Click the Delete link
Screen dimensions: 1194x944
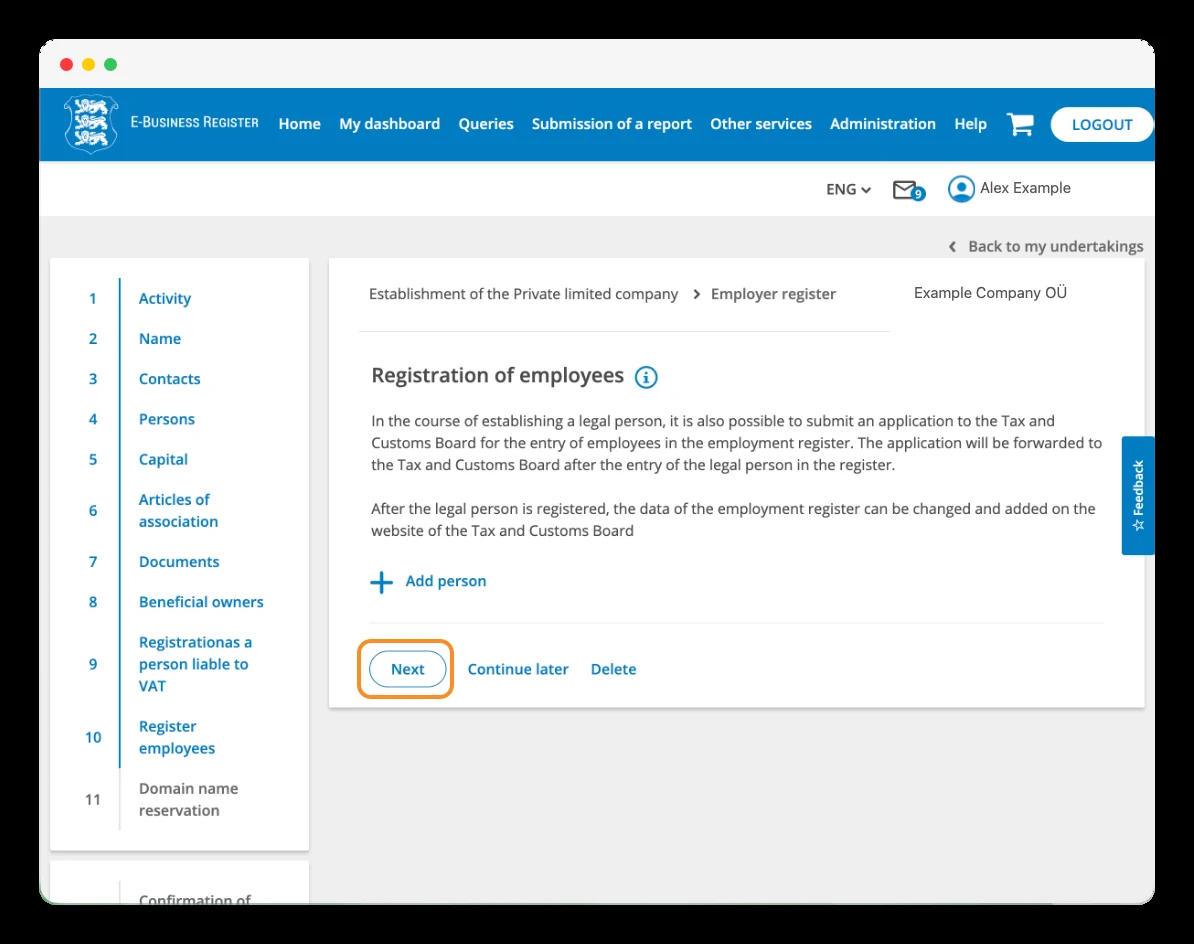pos(613,669)
